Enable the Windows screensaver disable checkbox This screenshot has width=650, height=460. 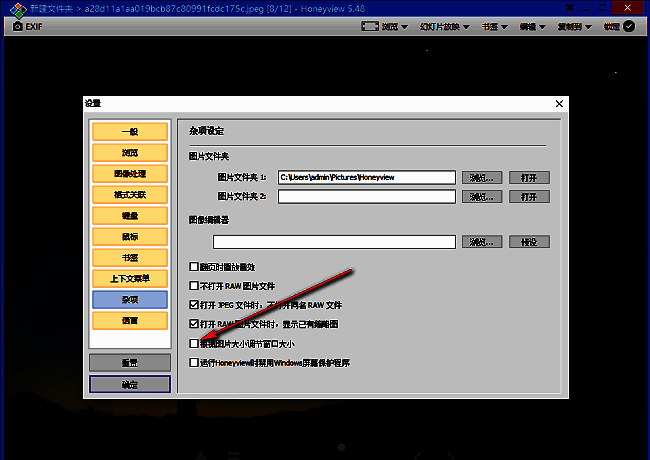pyautogui.click(x=194, y=363)
